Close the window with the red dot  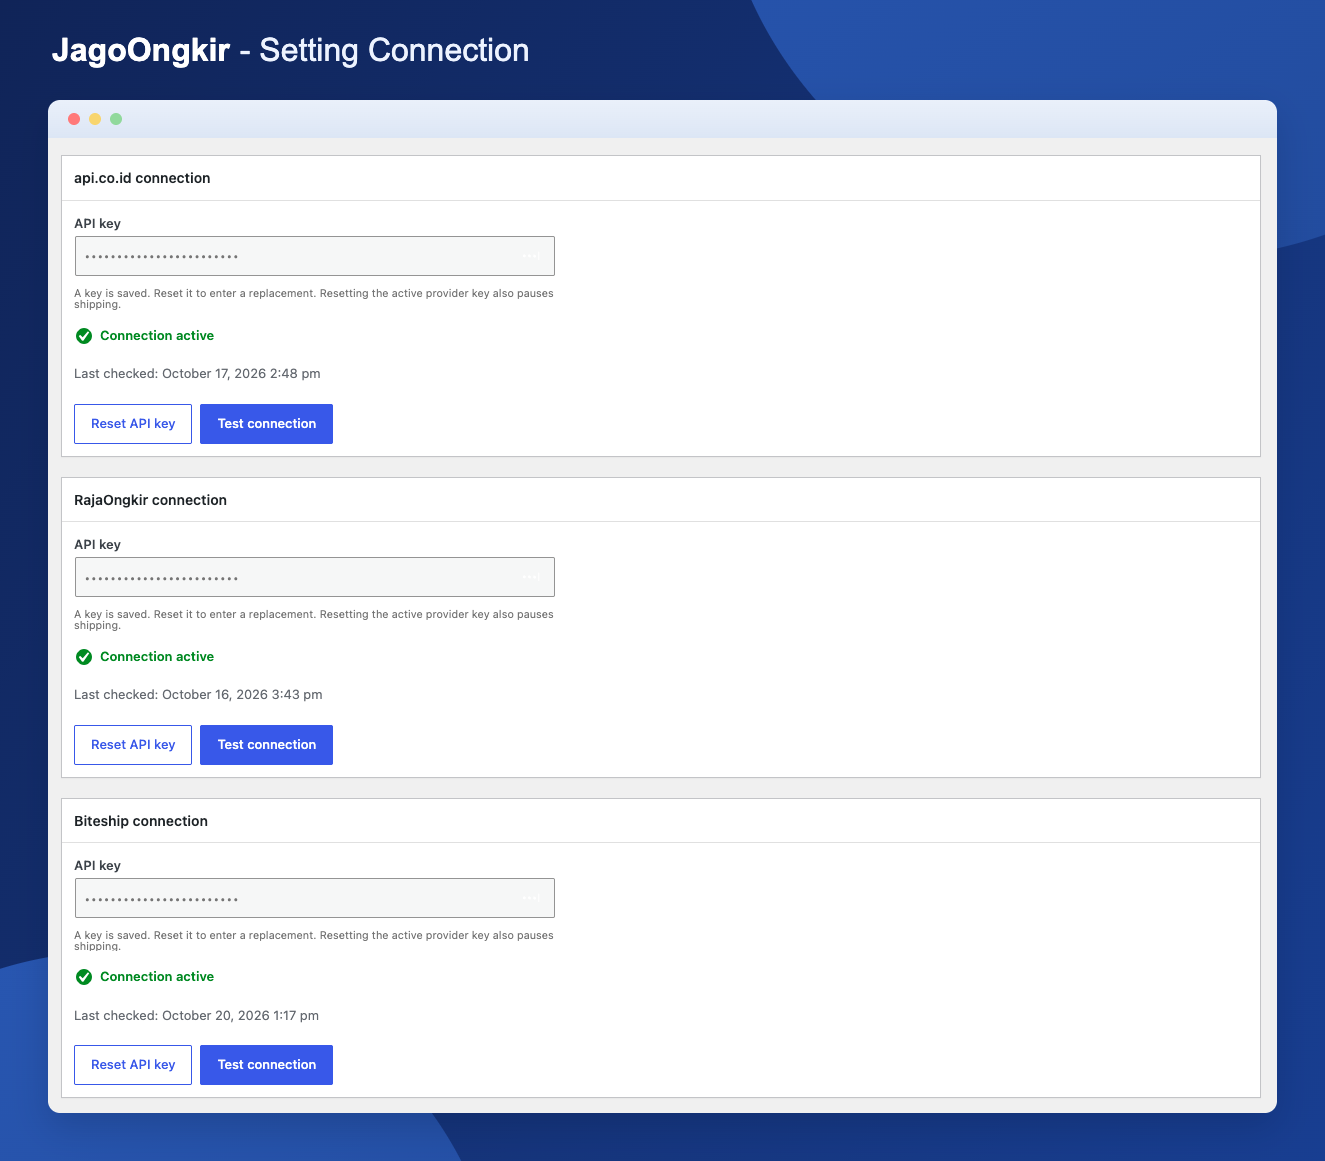tap(74, 119)
